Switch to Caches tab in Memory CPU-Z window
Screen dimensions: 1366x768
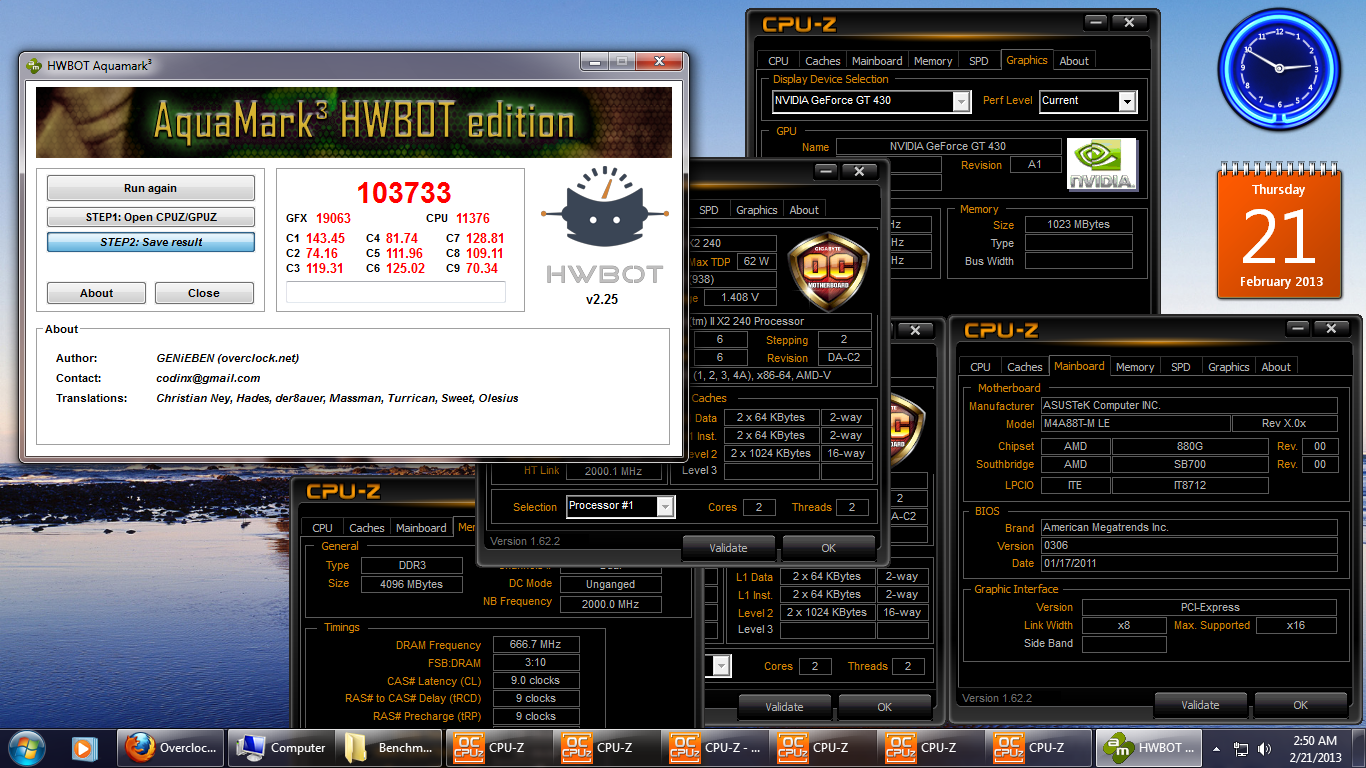(366, 528)
